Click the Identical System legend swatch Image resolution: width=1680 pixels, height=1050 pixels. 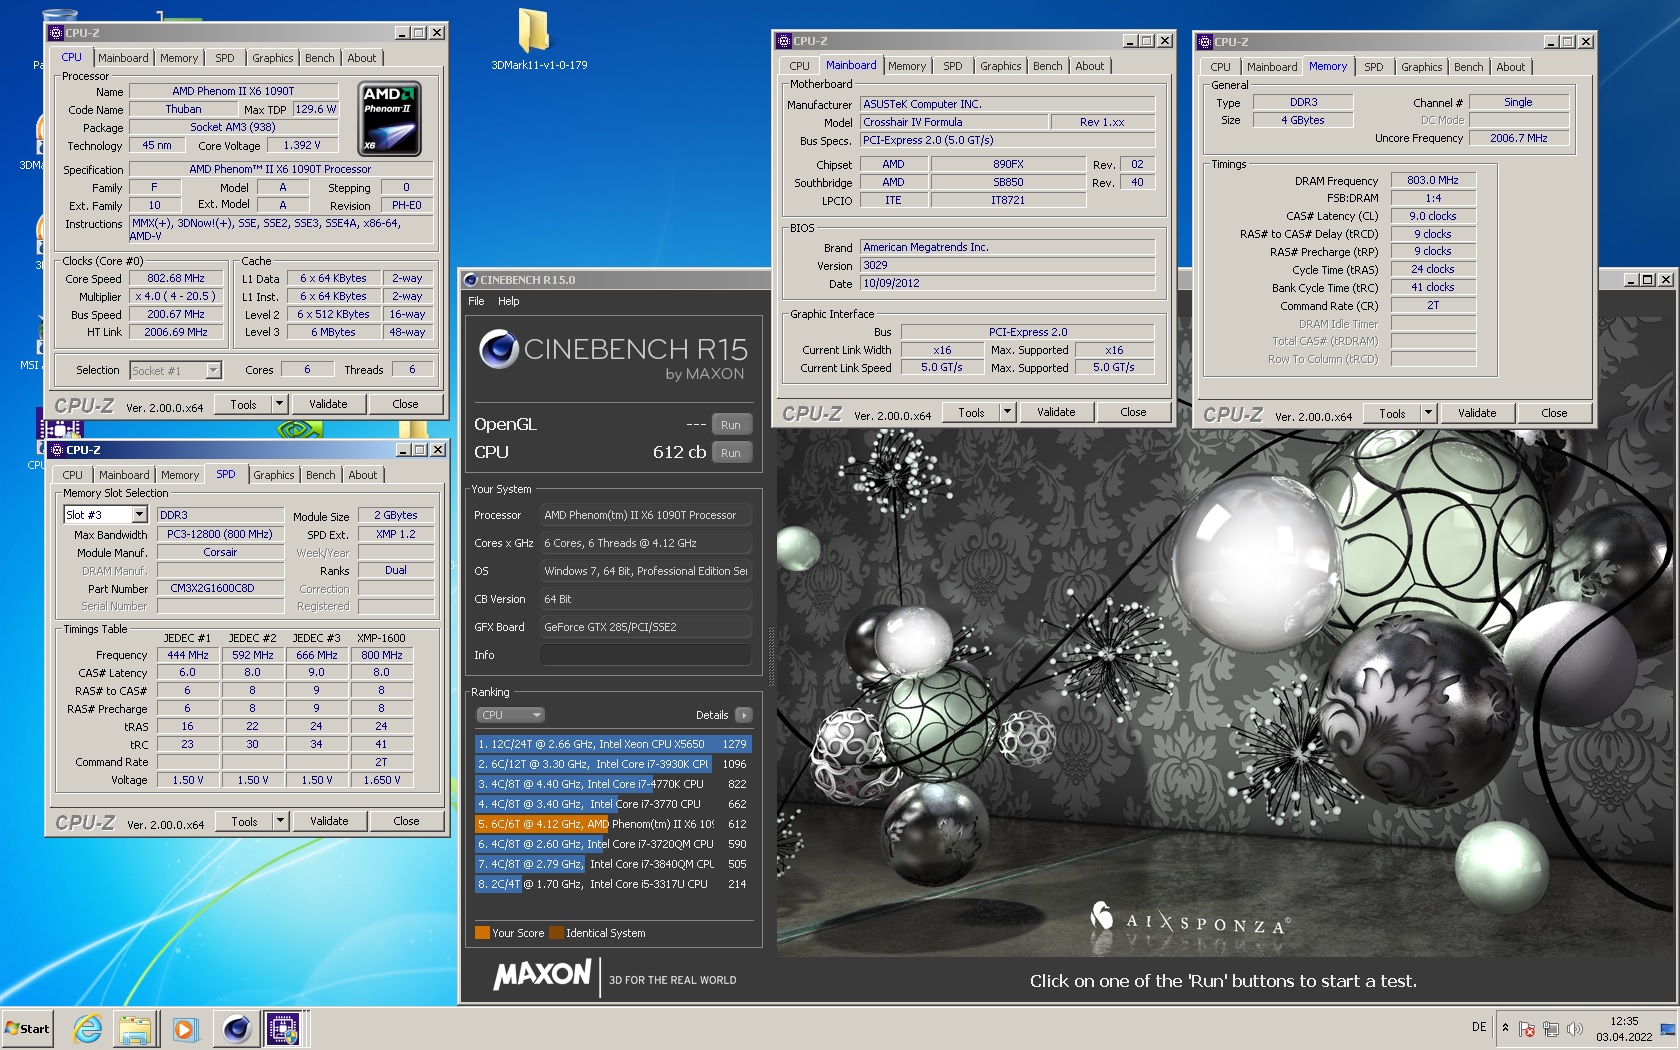pyautogui.click(x=556, y=933)
